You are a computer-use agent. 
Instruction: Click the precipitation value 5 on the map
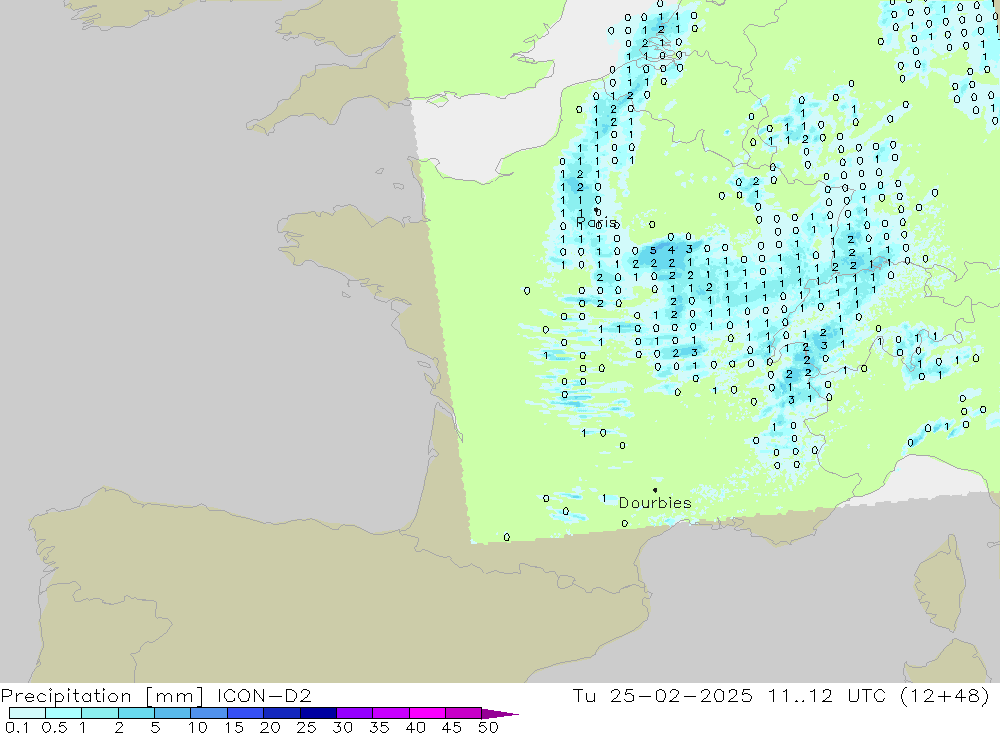click(653, 251)
